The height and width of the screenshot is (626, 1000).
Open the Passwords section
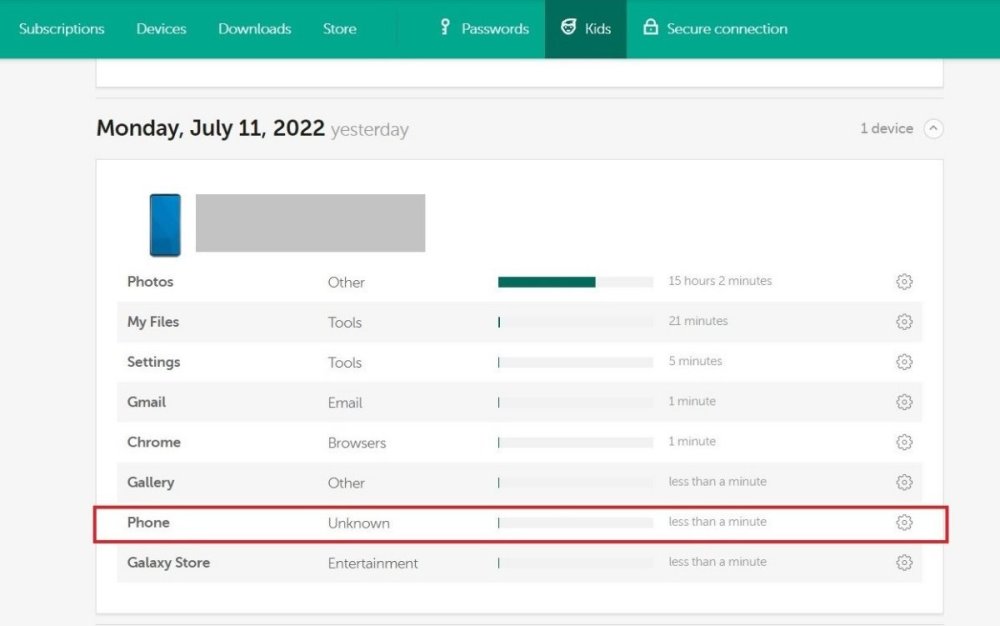pyautogui.click(x=484, y=29)
